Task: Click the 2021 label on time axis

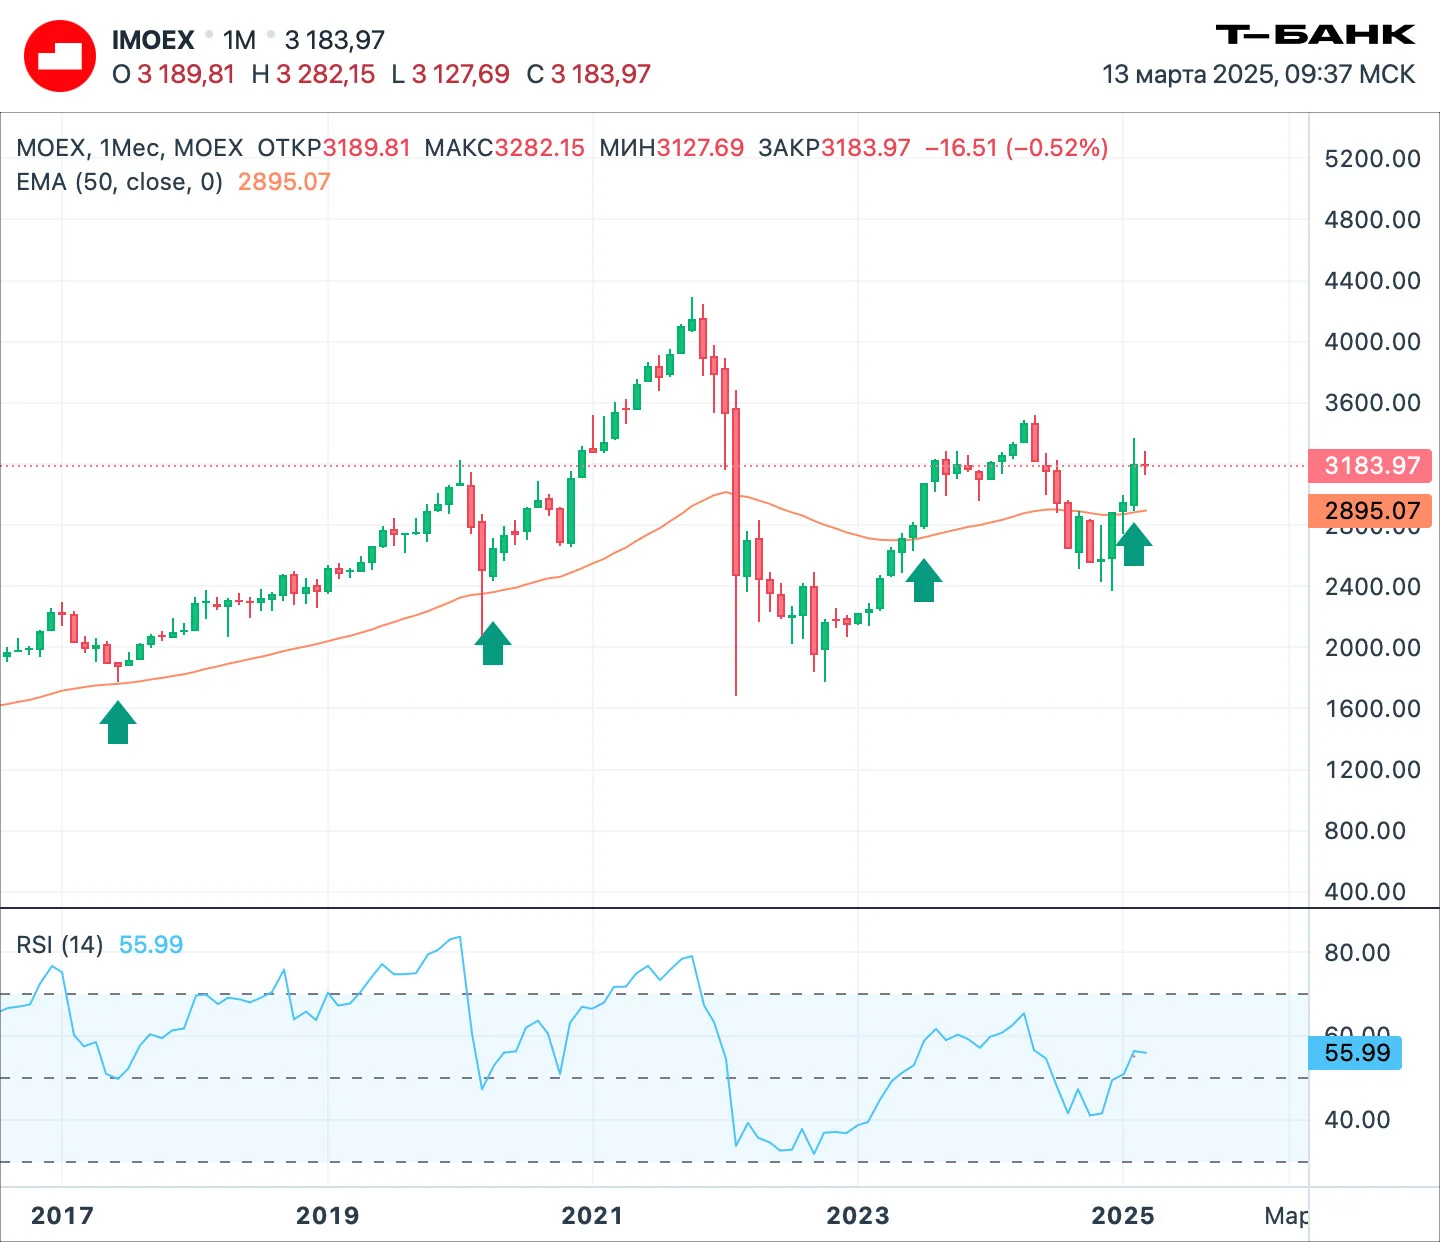Action: click(592, 1216)
